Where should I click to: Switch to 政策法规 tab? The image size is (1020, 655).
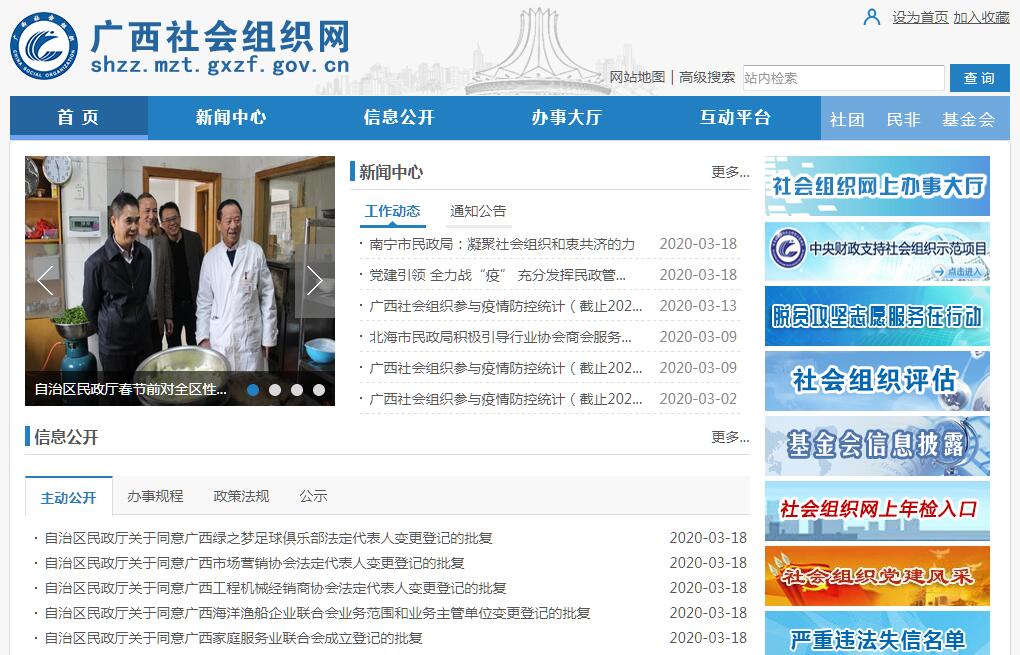point(241,496)
